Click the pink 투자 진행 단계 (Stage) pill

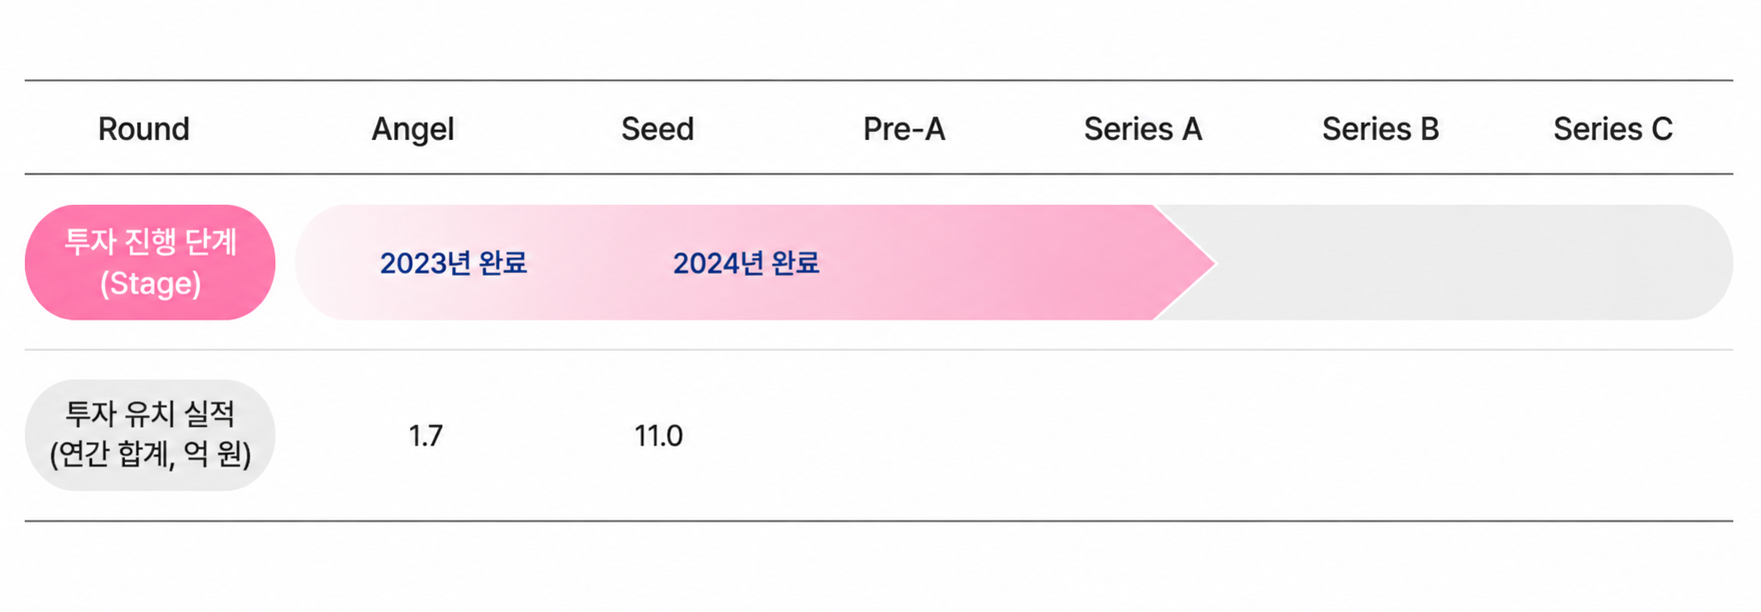tap(150, 262)
